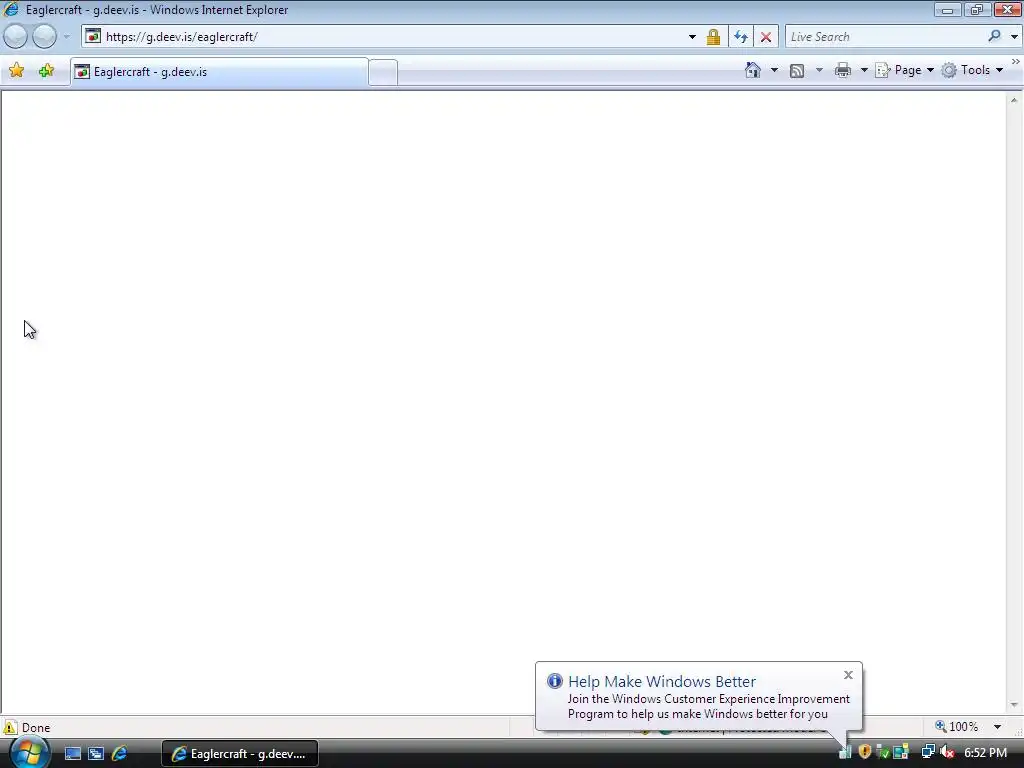Click the Stop loading button

pyautogui.click(x=766, y=37)
